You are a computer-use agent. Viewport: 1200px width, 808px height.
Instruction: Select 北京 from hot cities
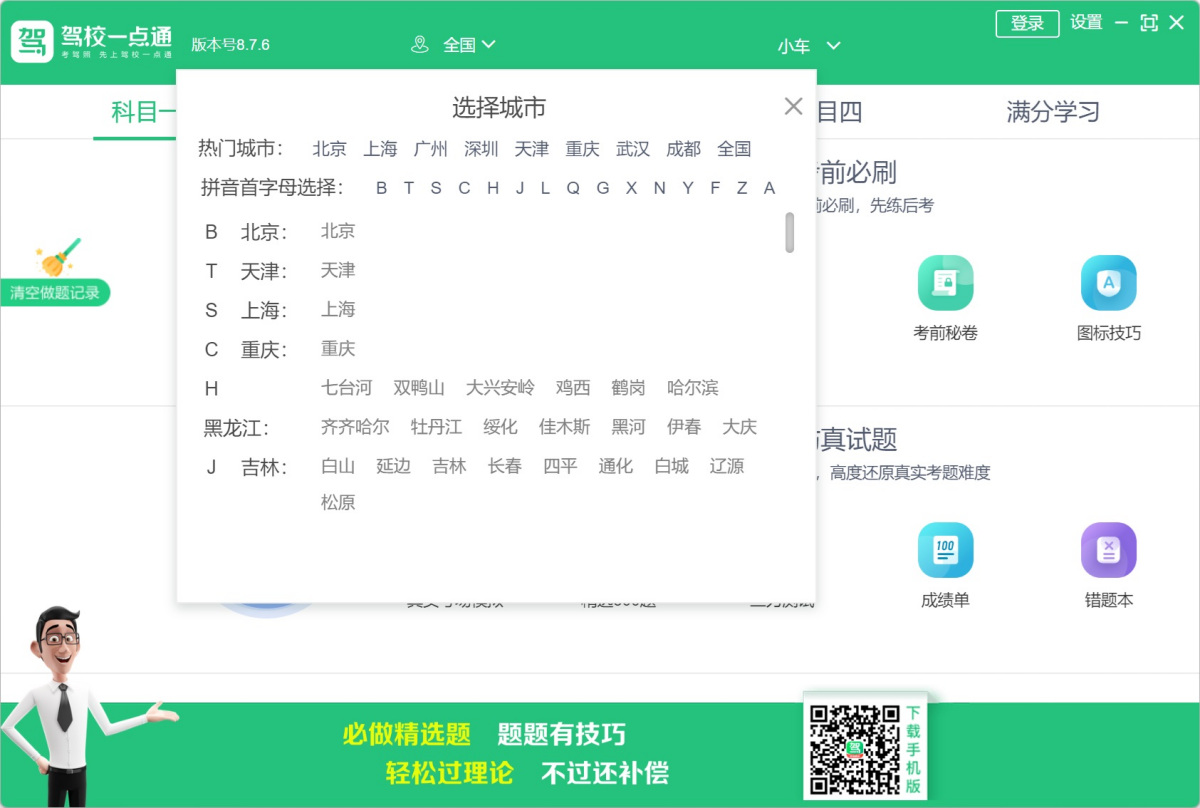coord(330,148)
